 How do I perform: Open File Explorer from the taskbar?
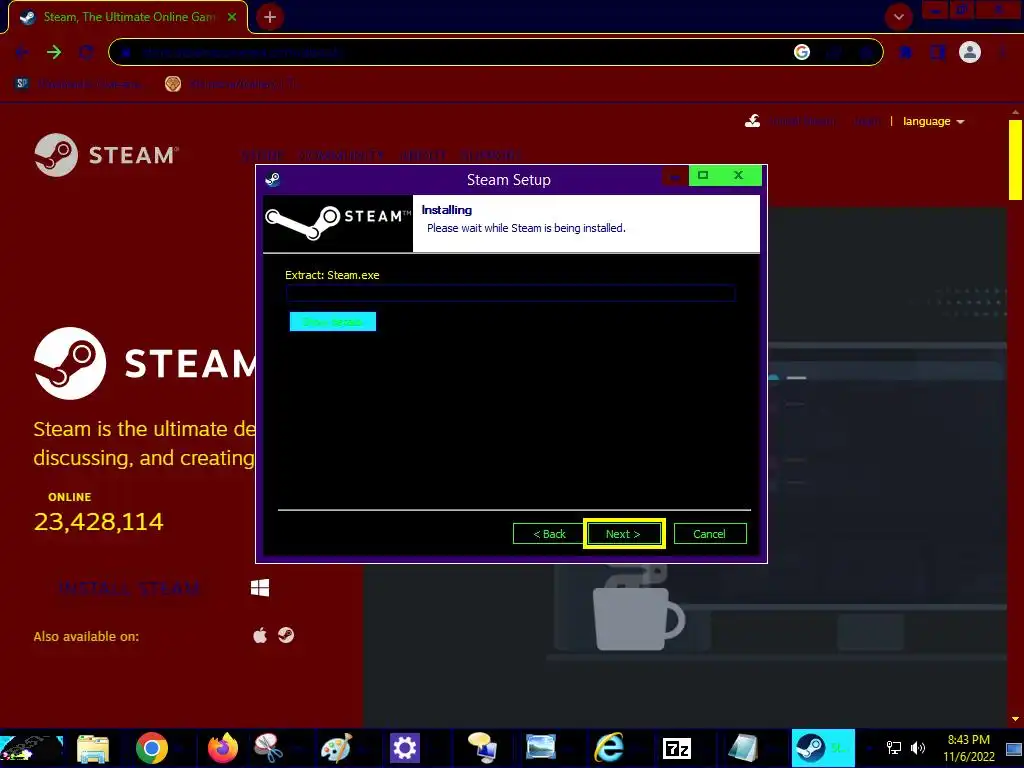click(93, 748)
